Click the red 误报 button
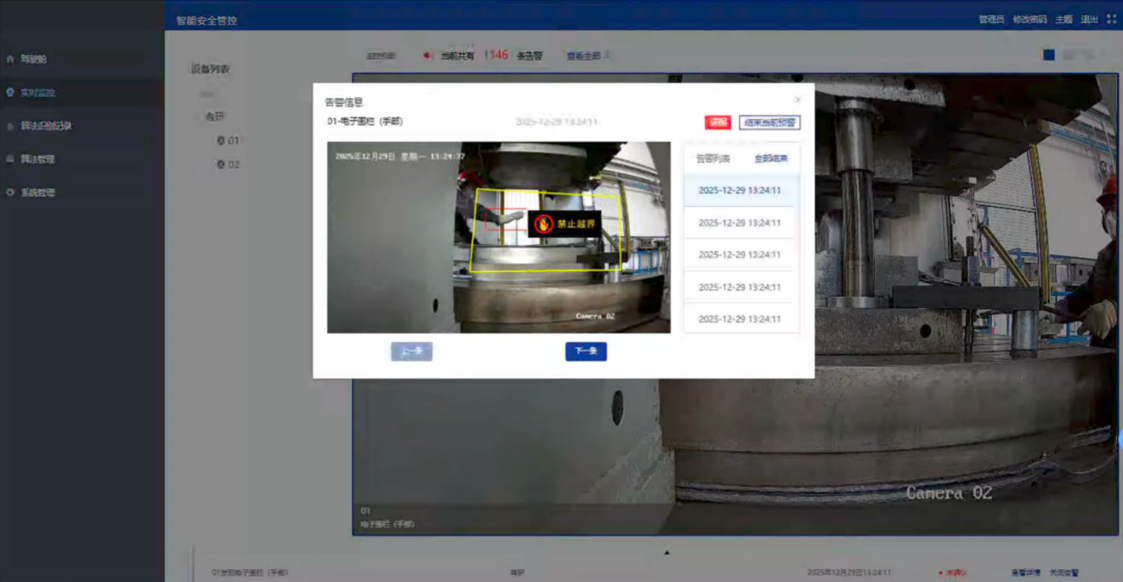Image resolution: width=1123 pixels, height=582 pixels. click(717, 122)
